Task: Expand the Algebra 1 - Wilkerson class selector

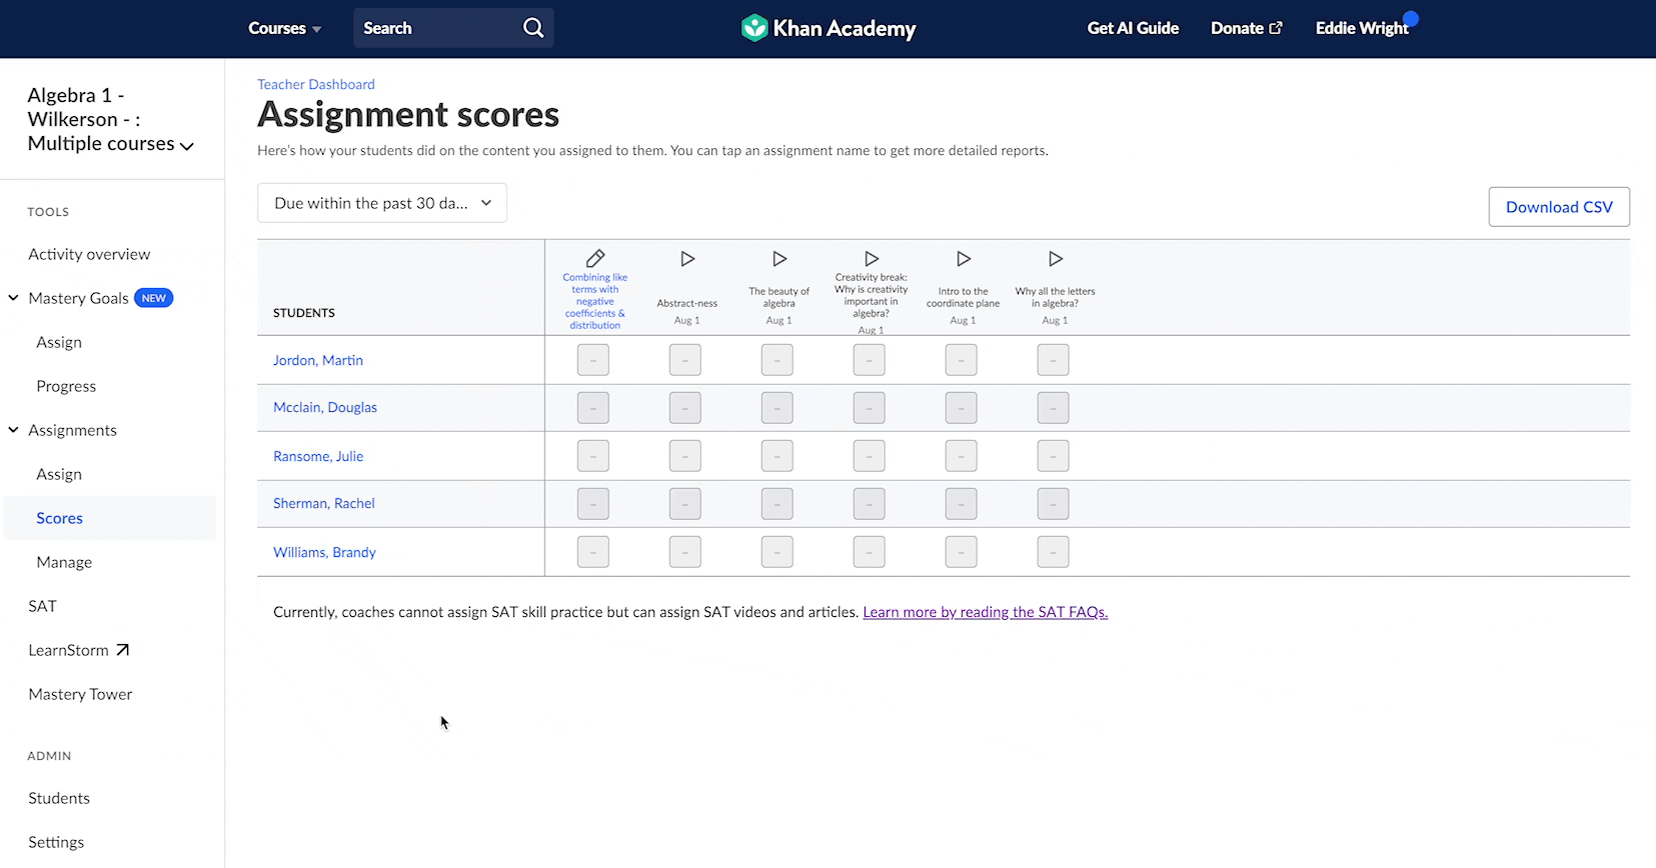Action: [x=111, y=119]
